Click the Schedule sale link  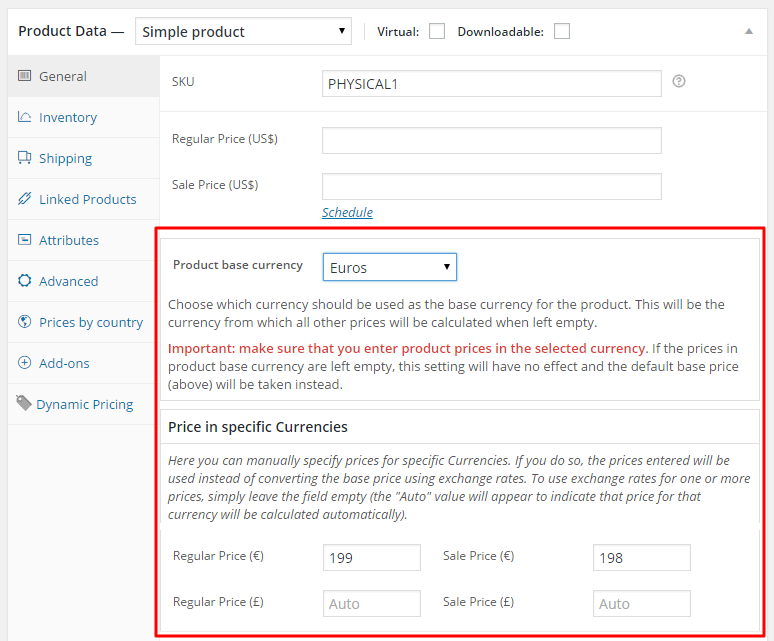347,212
